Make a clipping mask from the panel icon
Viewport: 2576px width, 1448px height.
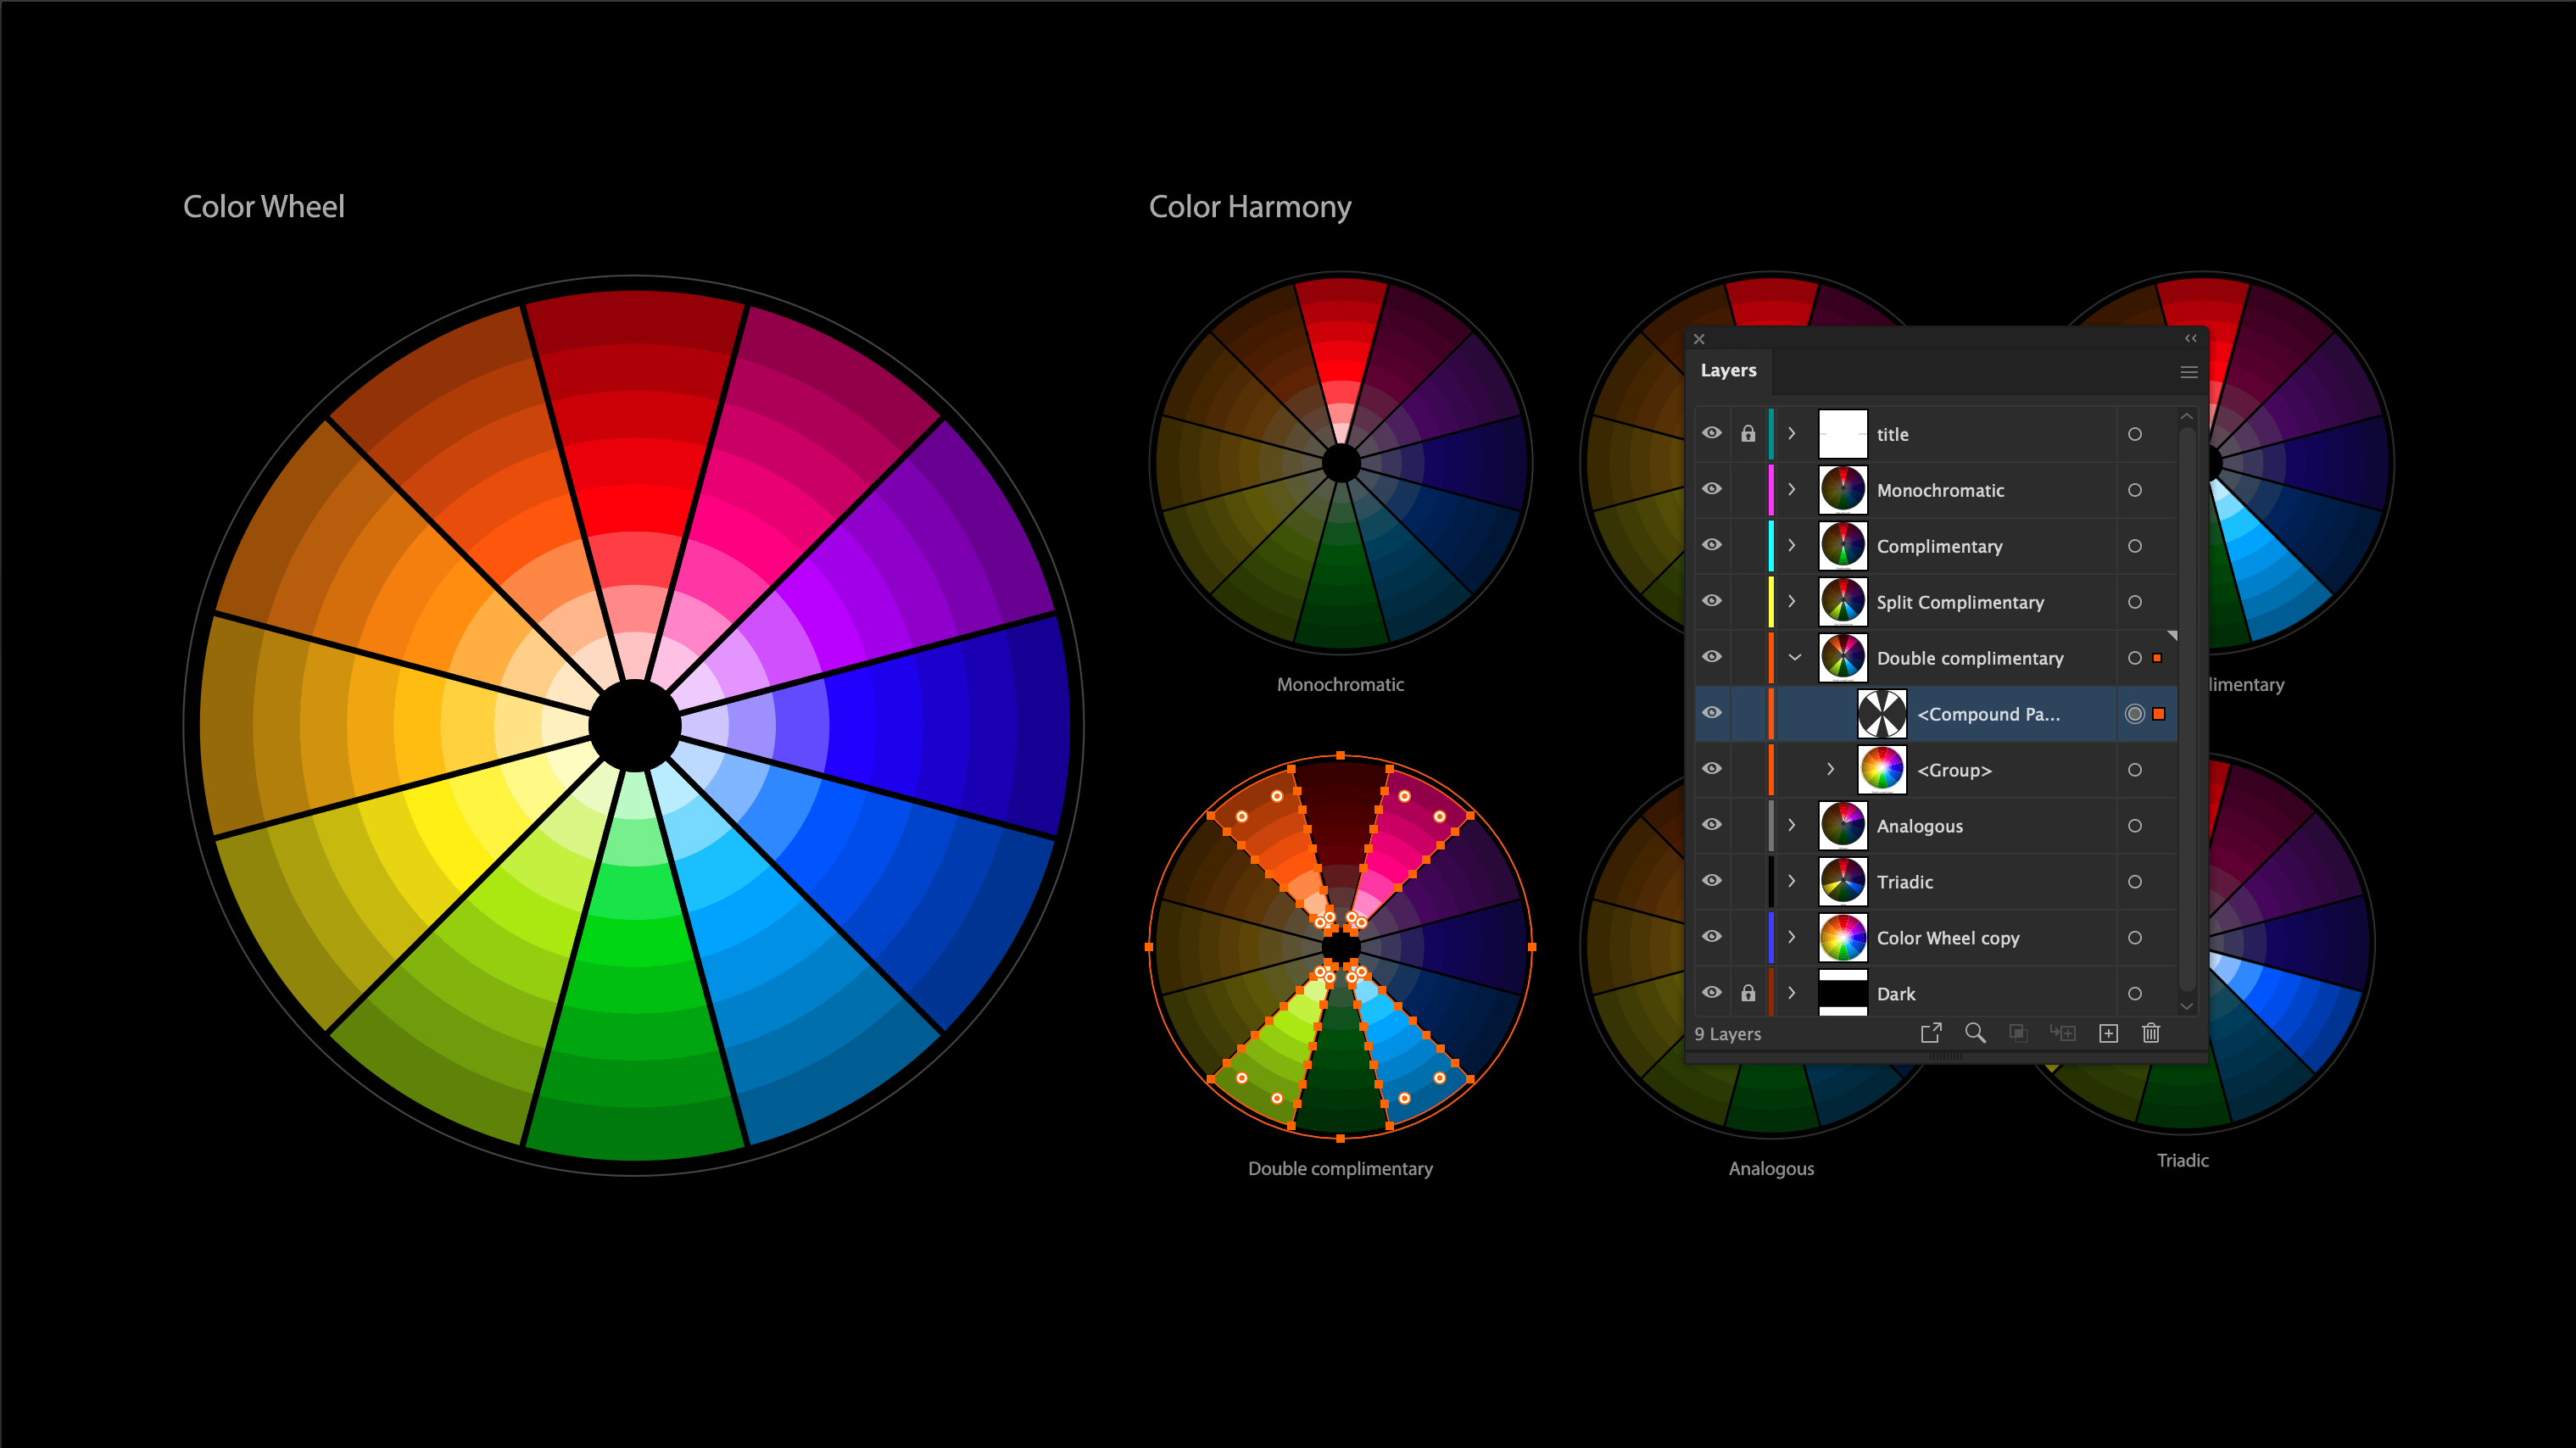coord(2018,1033)
